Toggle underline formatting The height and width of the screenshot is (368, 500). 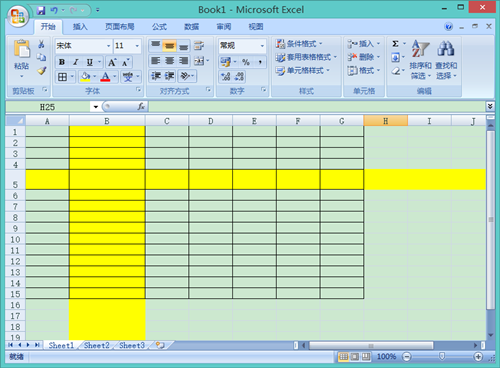point(89,62)
